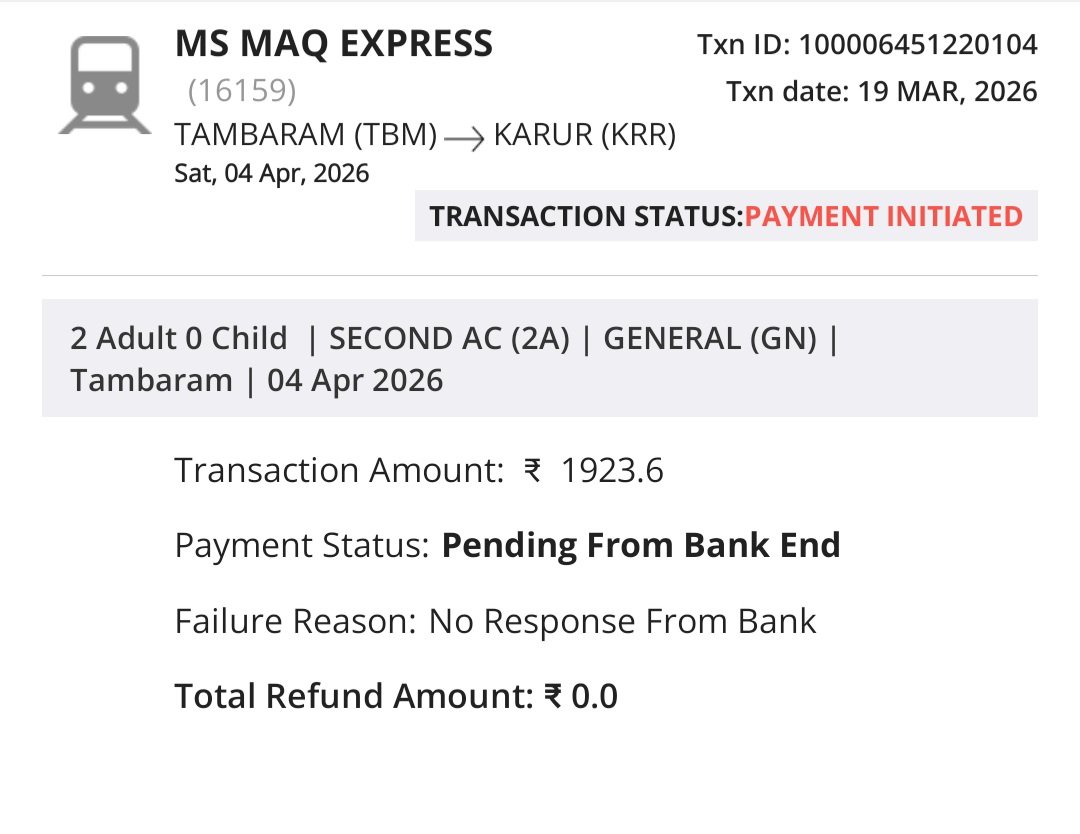Select the No Response From Bank reason
Image resolution: width=1080 pixels, height=834 pixels.
(x=622, y=621)
